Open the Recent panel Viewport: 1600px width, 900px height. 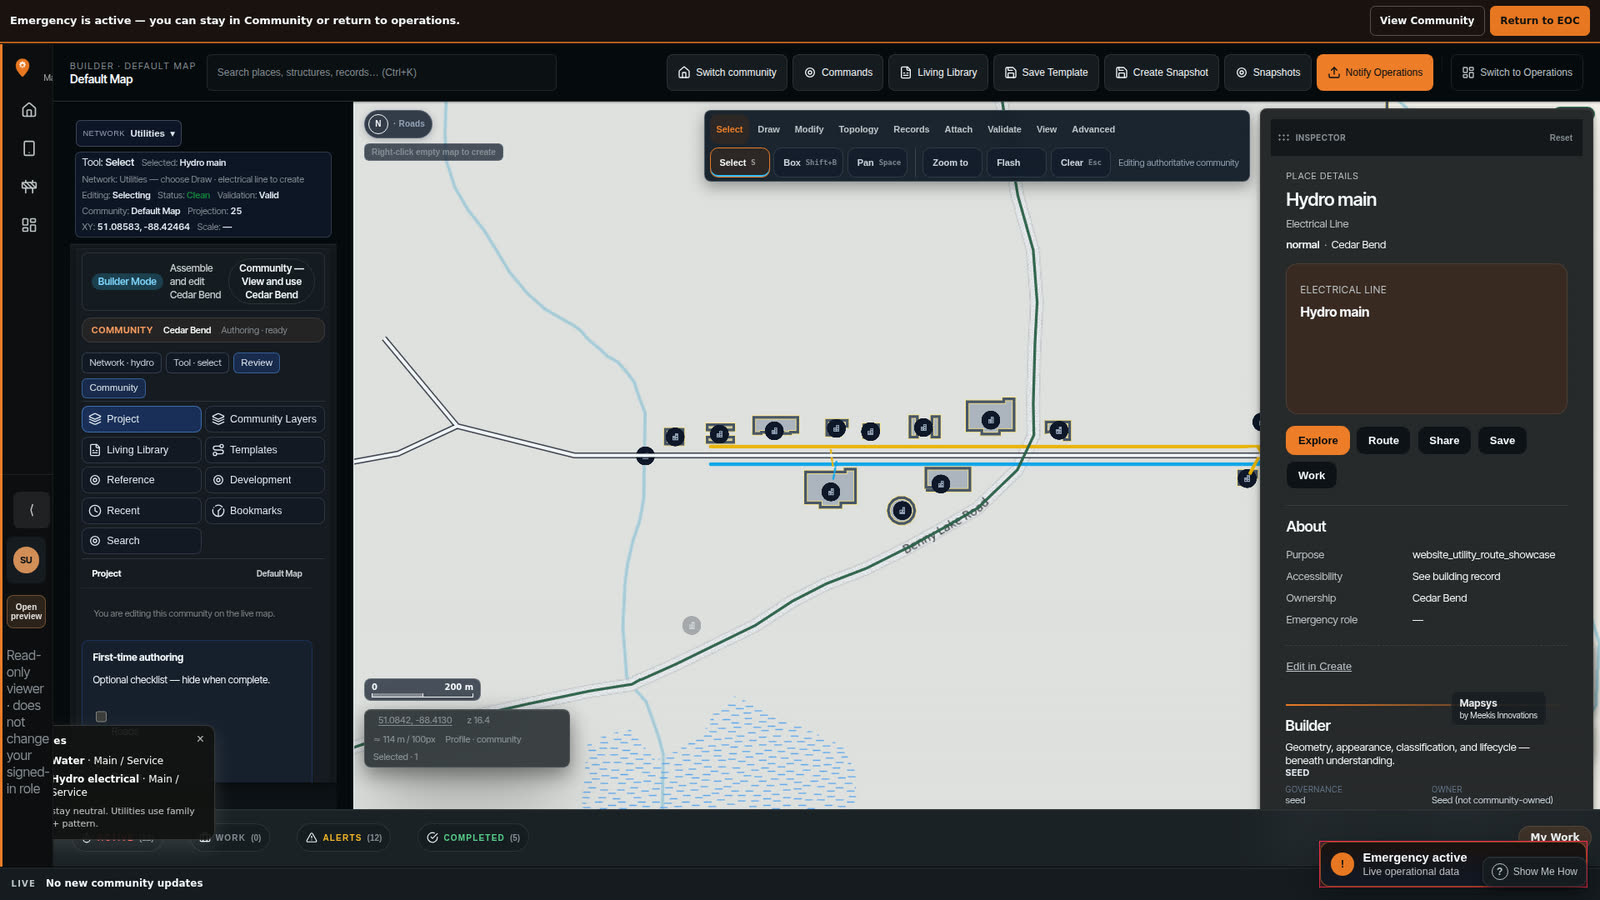(141, 511)
